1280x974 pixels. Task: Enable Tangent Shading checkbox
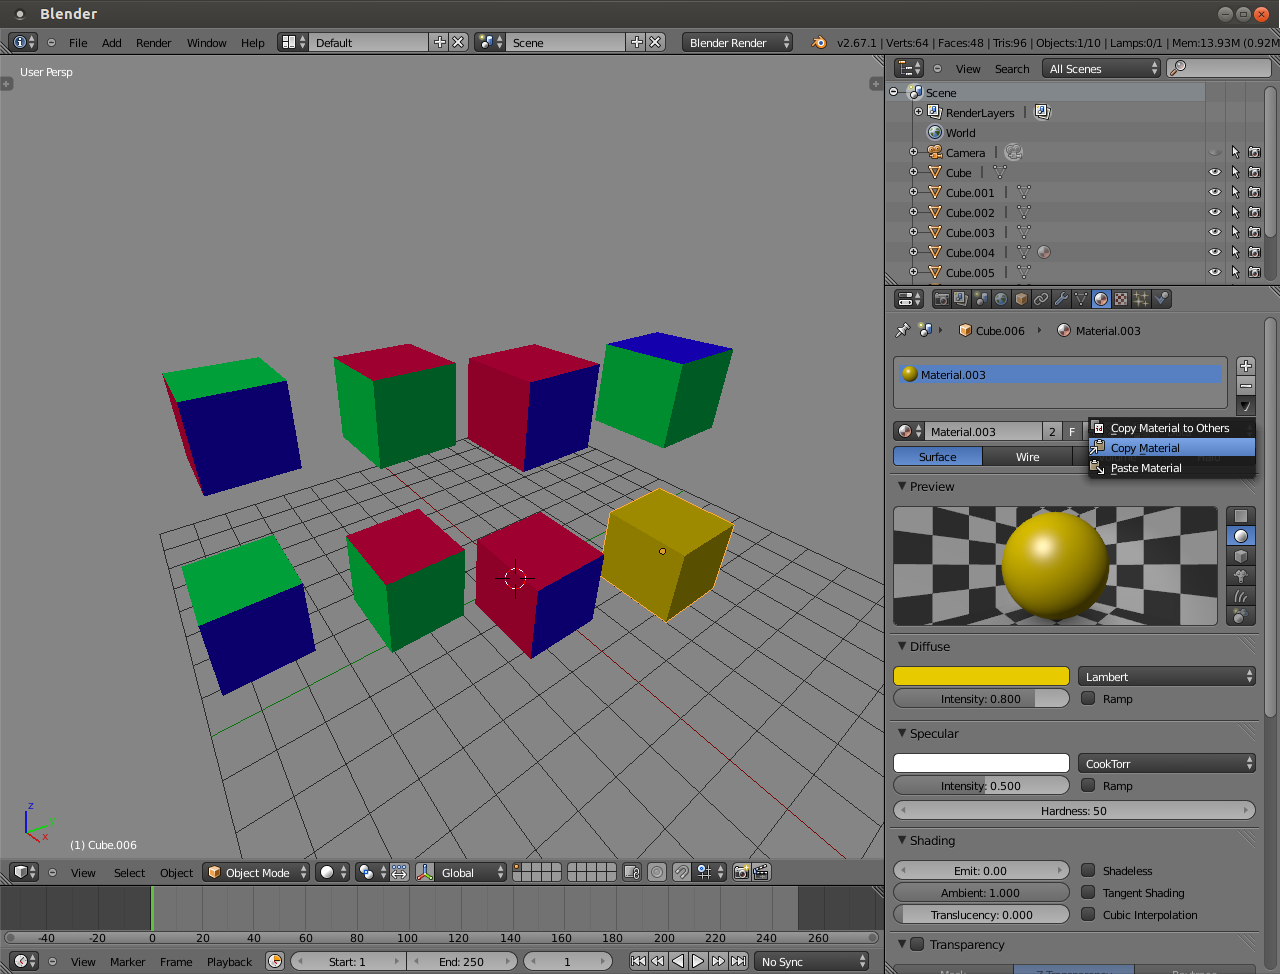point(1088,892)
